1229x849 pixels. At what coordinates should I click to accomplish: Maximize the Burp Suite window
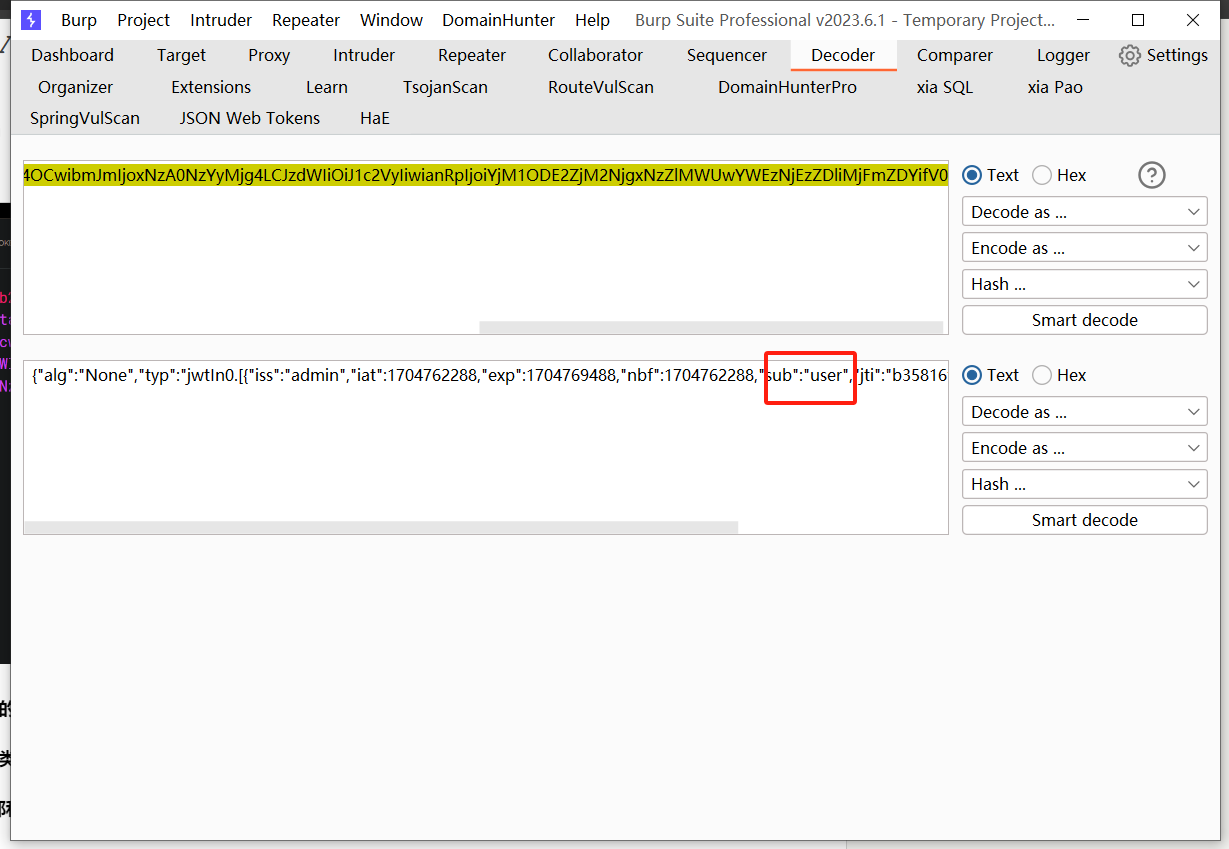1138,20
